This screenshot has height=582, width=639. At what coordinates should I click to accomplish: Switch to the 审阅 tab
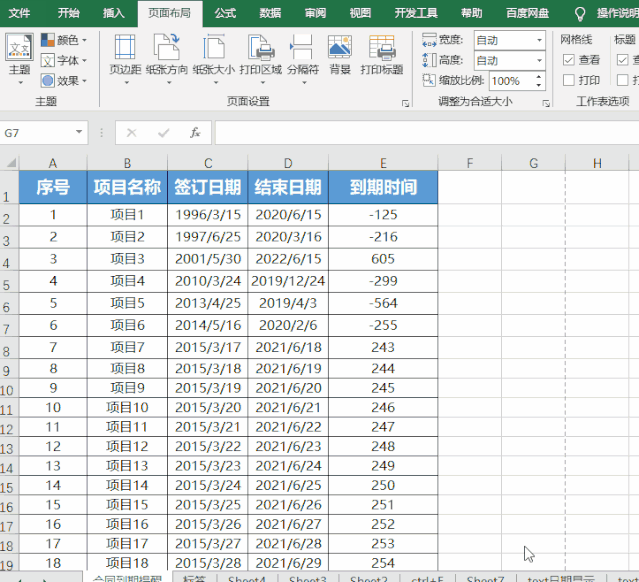(315, 13)
